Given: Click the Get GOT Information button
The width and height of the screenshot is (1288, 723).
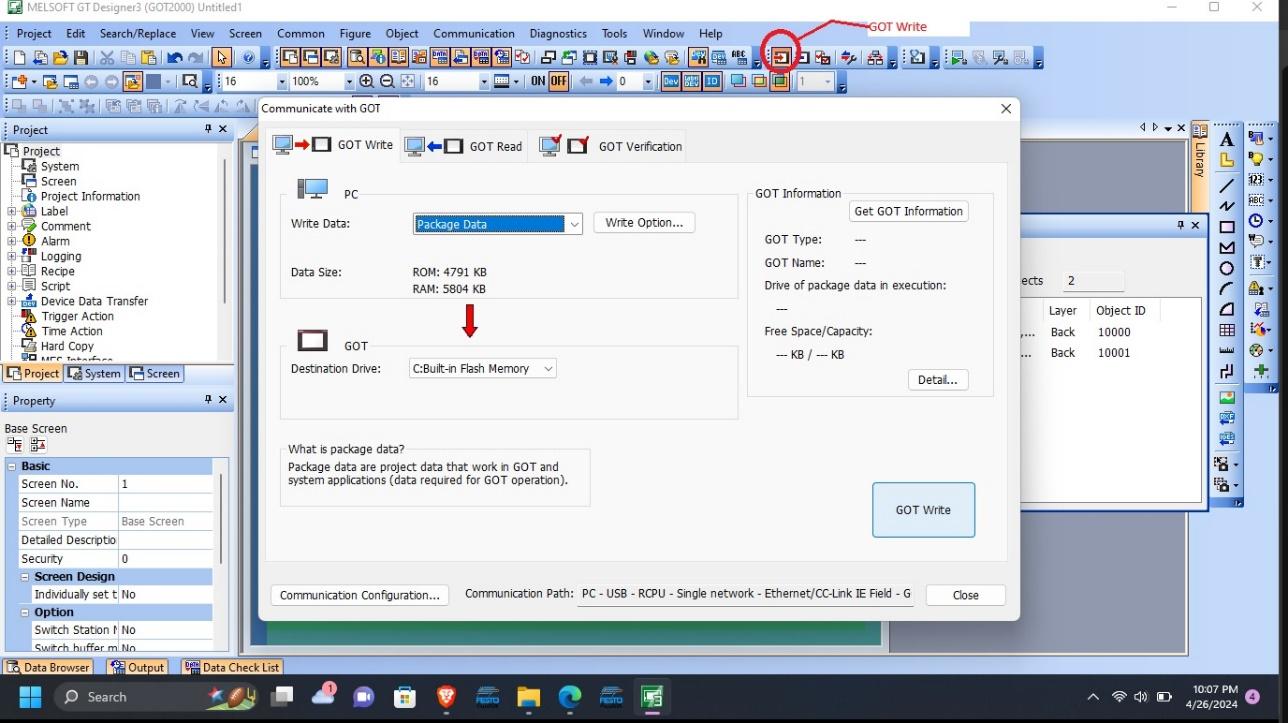Looking at the screenshot, I should [x=908, y=211].
